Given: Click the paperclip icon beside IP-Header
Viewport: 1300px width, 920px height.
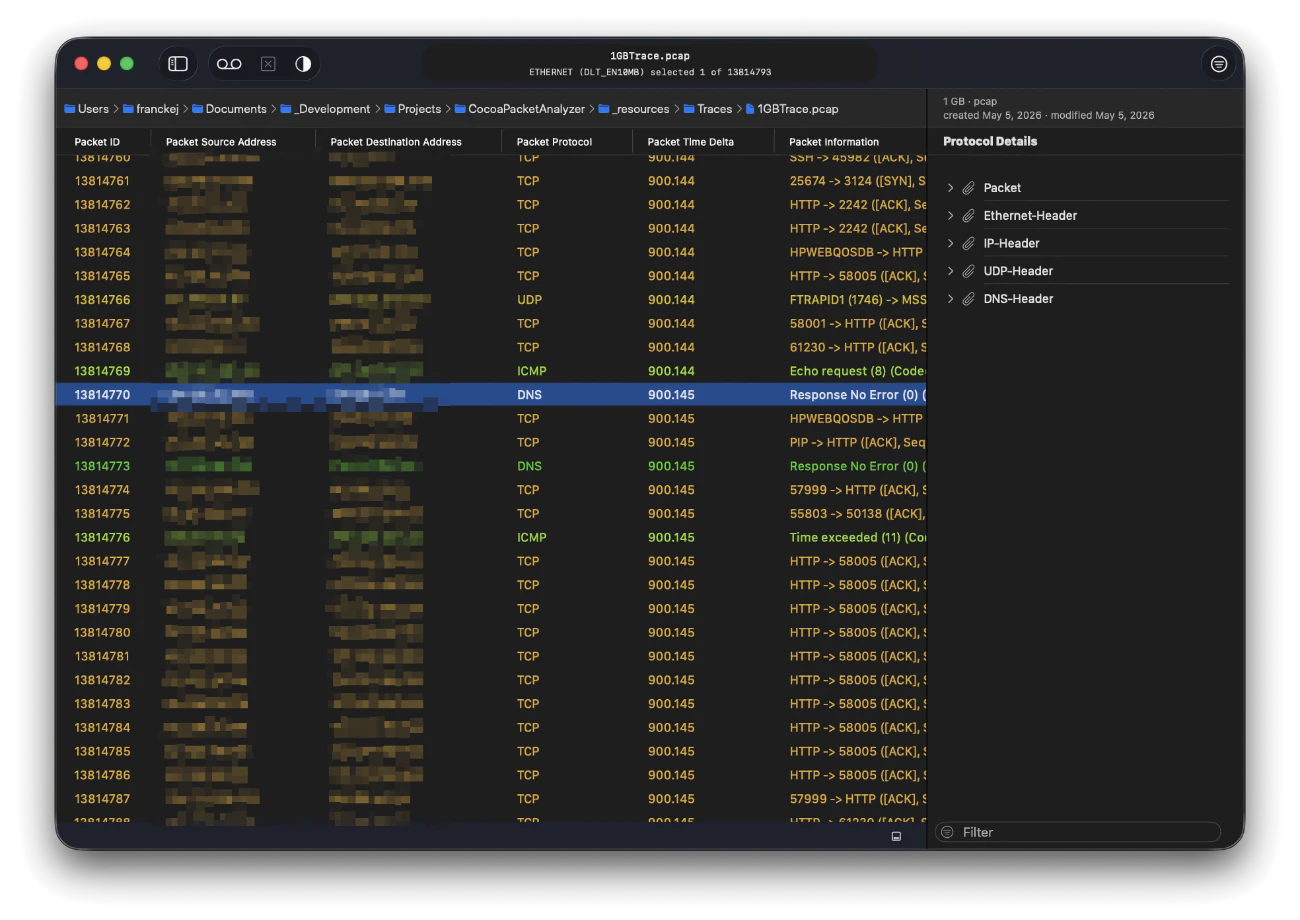Looking at the screenshot, I should [968, 243].
